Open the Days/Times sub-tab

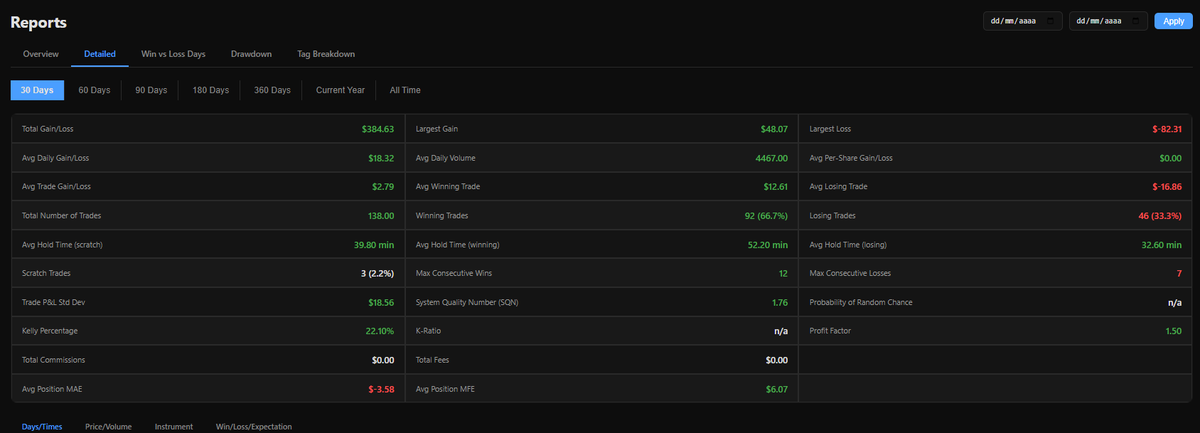42,427
